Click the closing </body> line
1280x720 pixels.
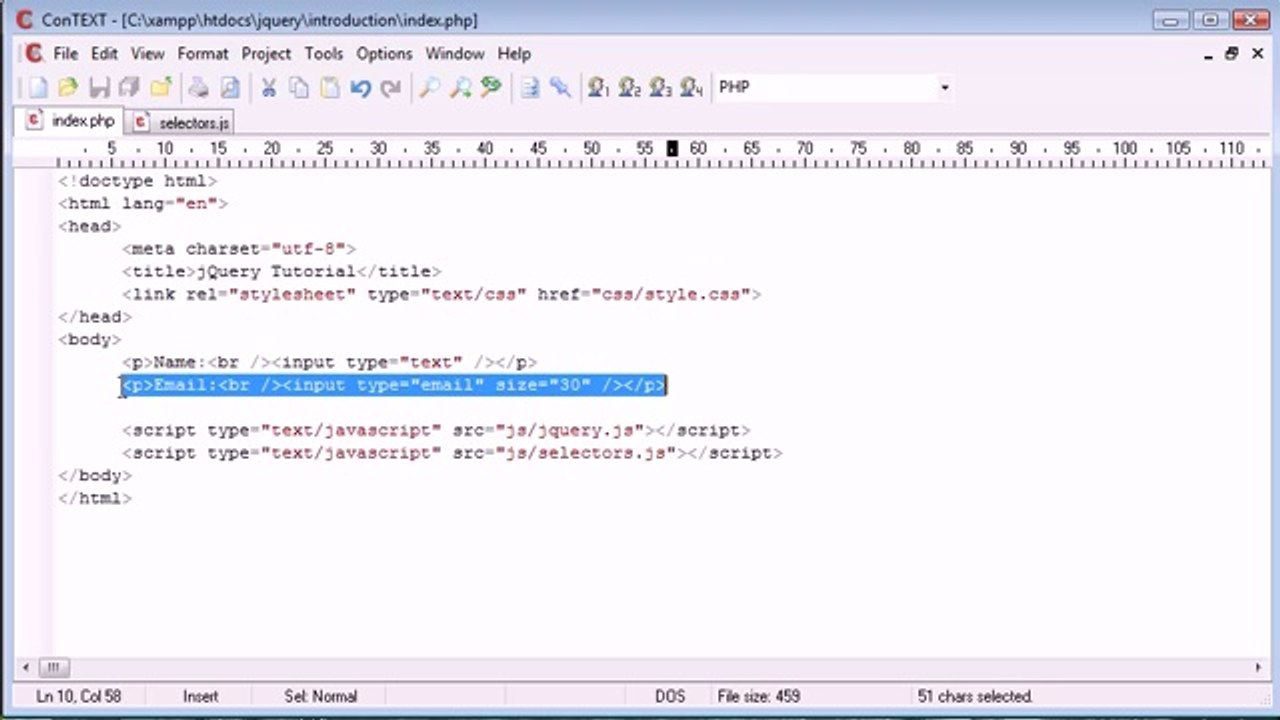point(95,476)
